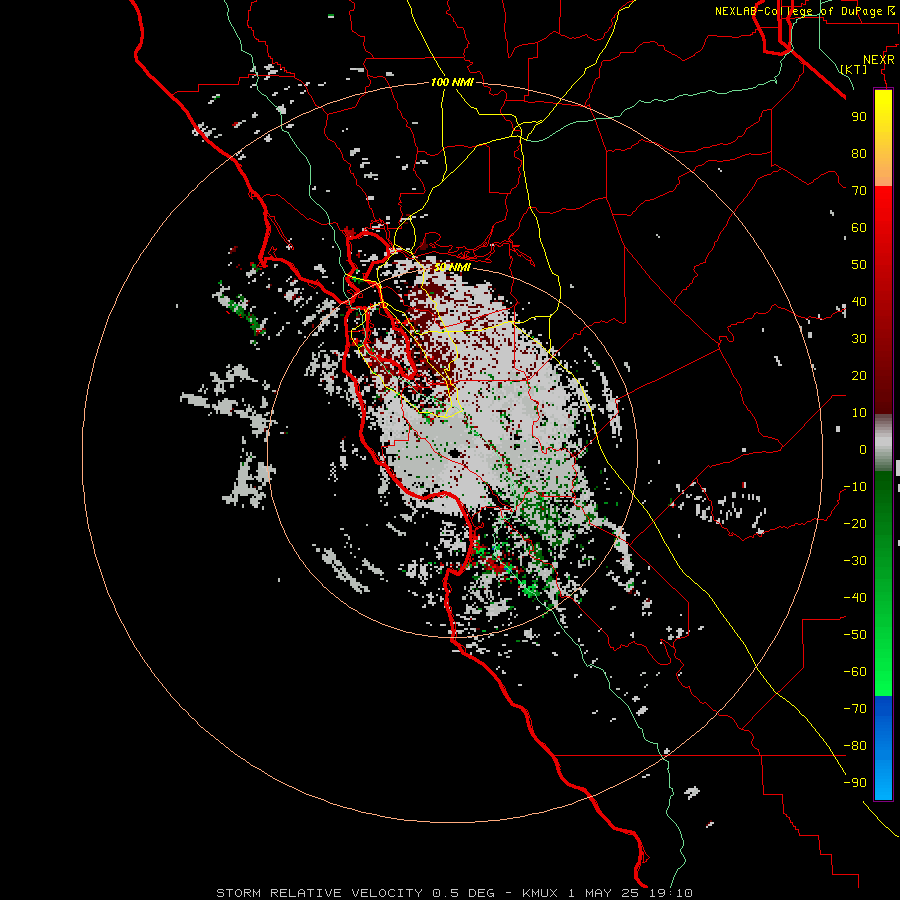The image size is (900, 900).
Task: Click the NEXR label above the color bar
Action: point(878,60)
